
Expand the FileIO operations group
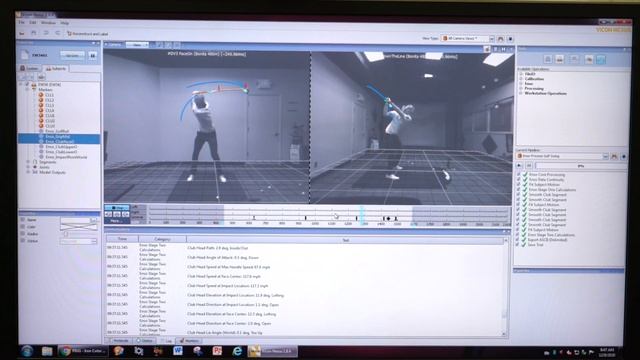tap(521, 74)
